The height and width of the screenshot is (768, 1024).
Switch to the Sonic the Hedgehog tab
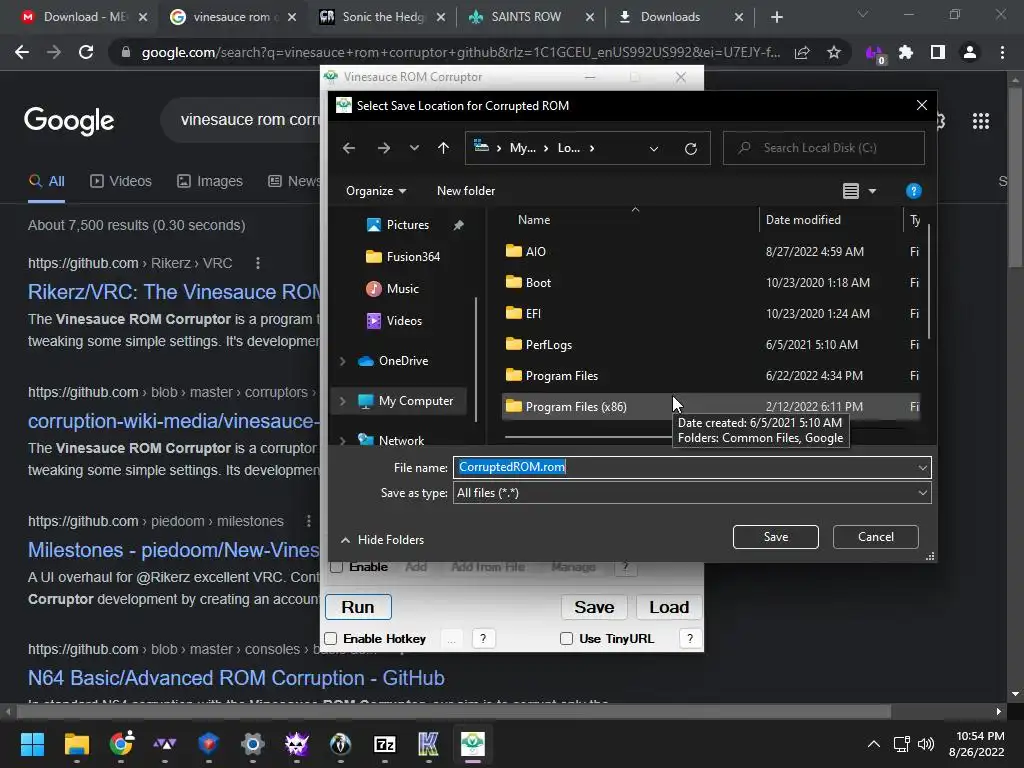pos(382,17)
